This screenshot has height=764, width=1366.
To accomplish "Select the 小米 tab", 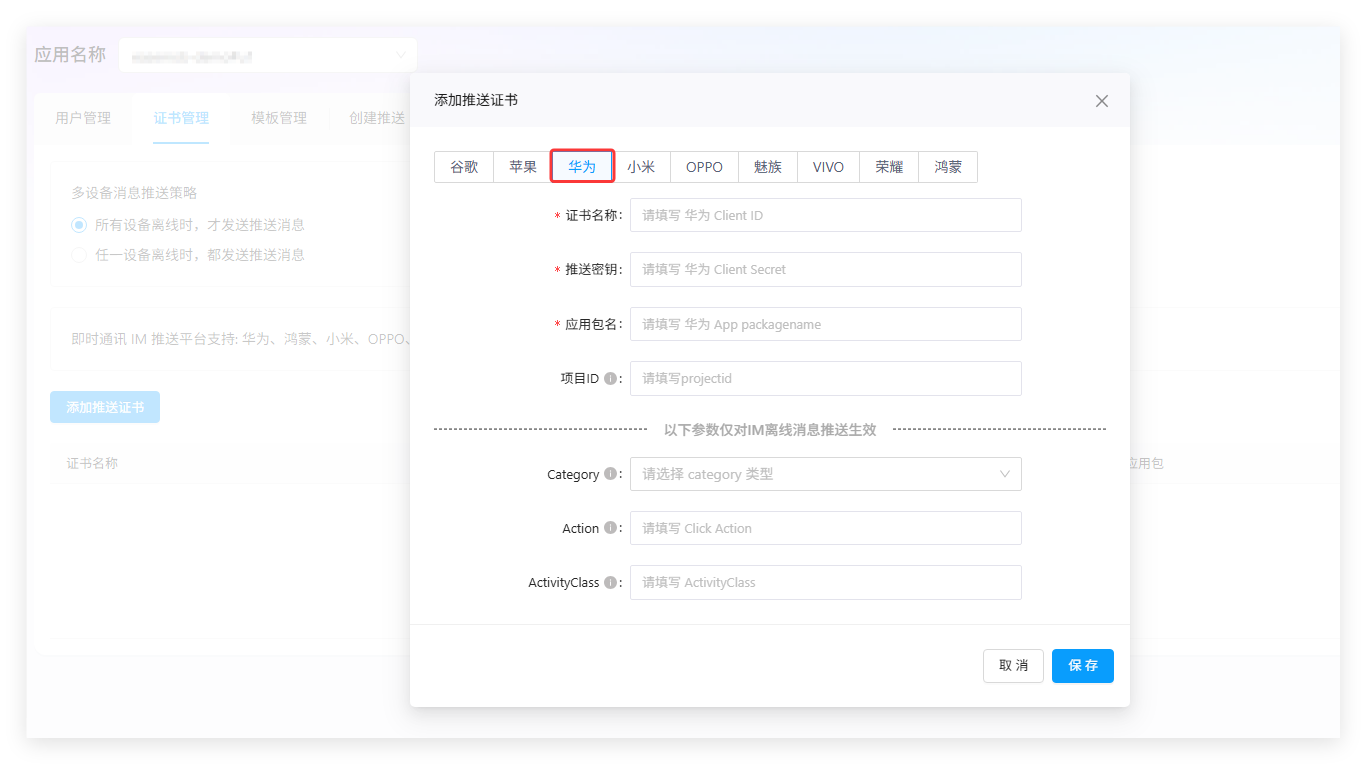I will pos(641,167).
